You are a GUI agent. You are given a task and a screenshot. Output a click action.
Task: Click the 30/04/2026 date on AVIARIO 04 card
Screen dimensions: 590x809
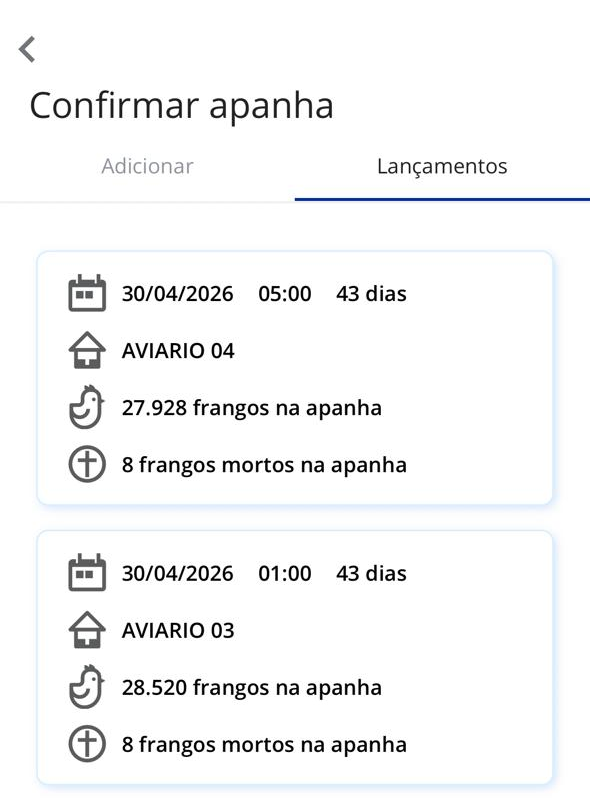[177, 294]
